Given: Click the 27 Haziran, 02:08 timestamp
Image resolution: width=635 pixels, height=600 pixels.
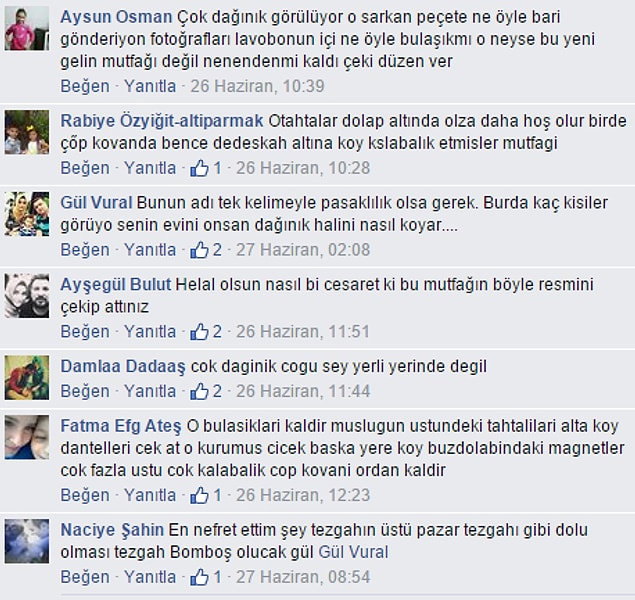Looking at the screenshot, I should pyautogui.click(x=303, y=250).
